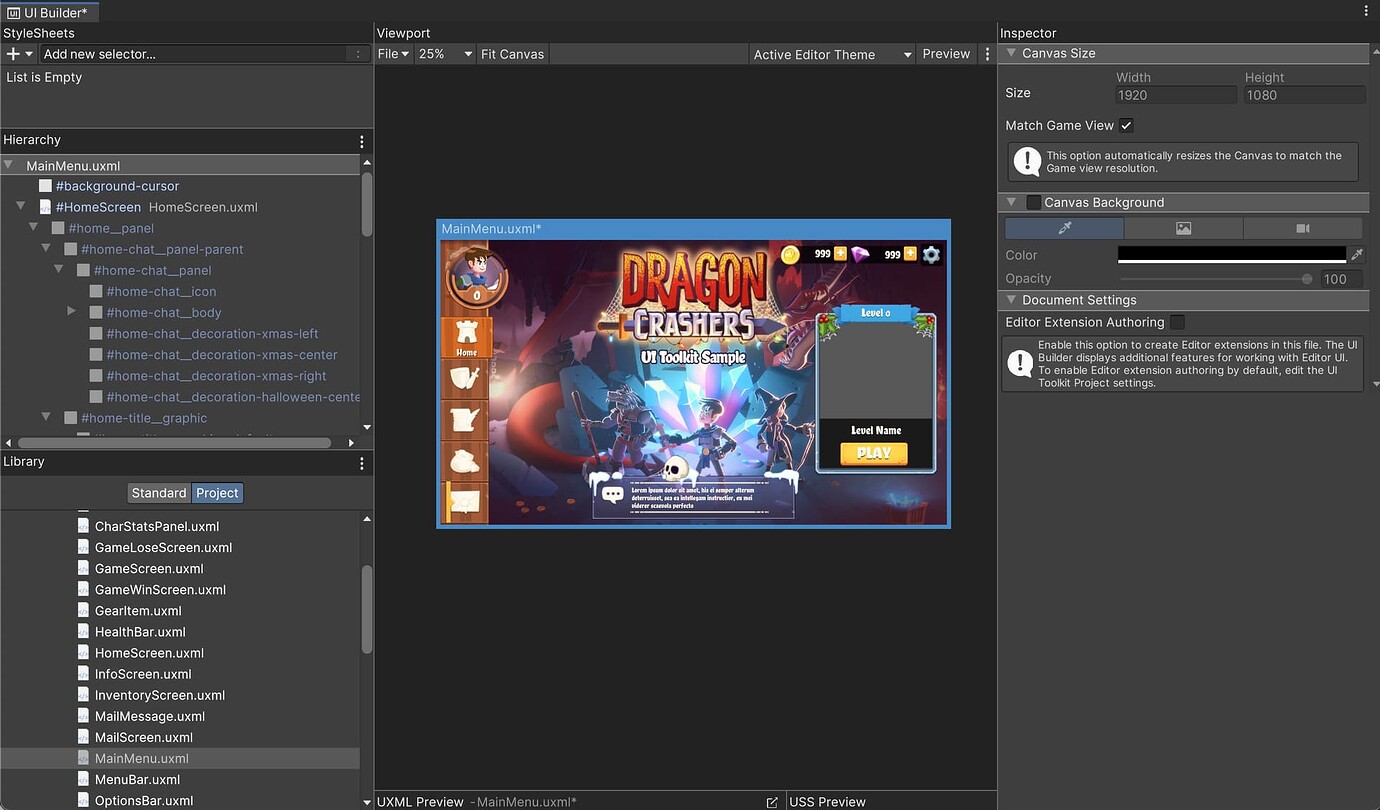Click the plus icon to add a new selector
Viewport: 1380px width, 810px height.
click(10, 53)
